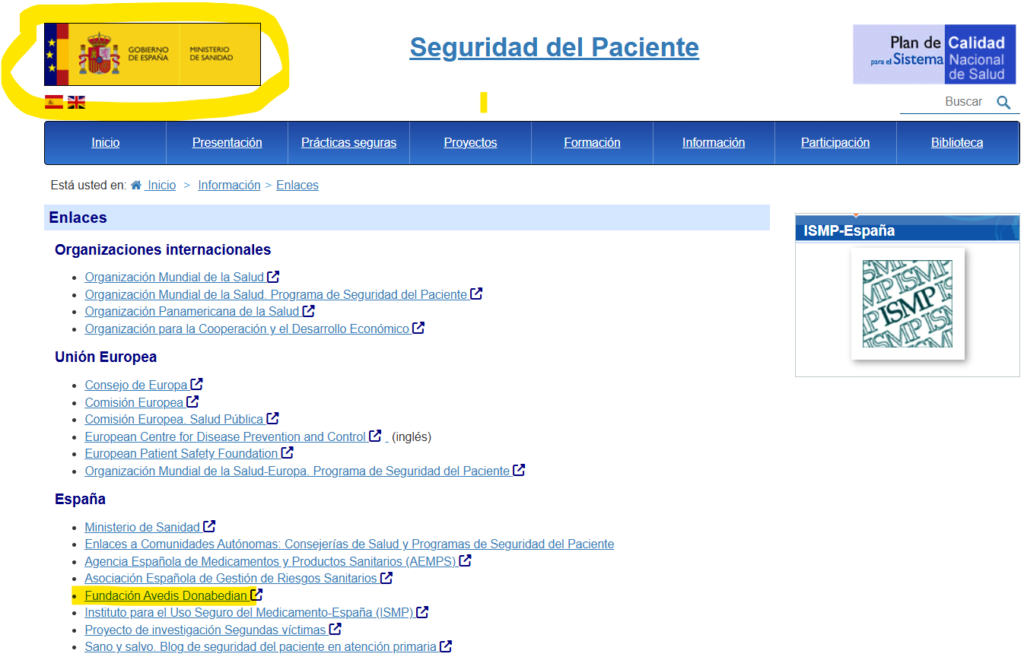Click the ISMP-España logo thumbnail
The height and width of the screenshot is (657, 1024).
point(906,305)
